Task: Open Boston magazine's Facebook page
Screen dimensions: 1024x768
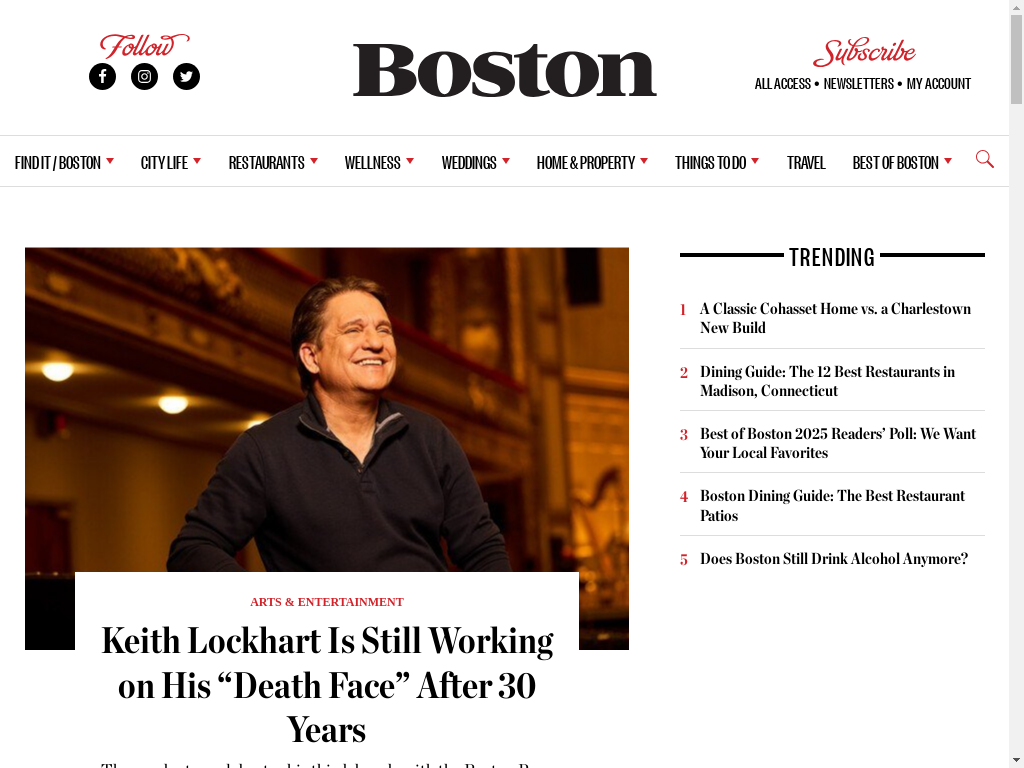Action: point(103,76)
